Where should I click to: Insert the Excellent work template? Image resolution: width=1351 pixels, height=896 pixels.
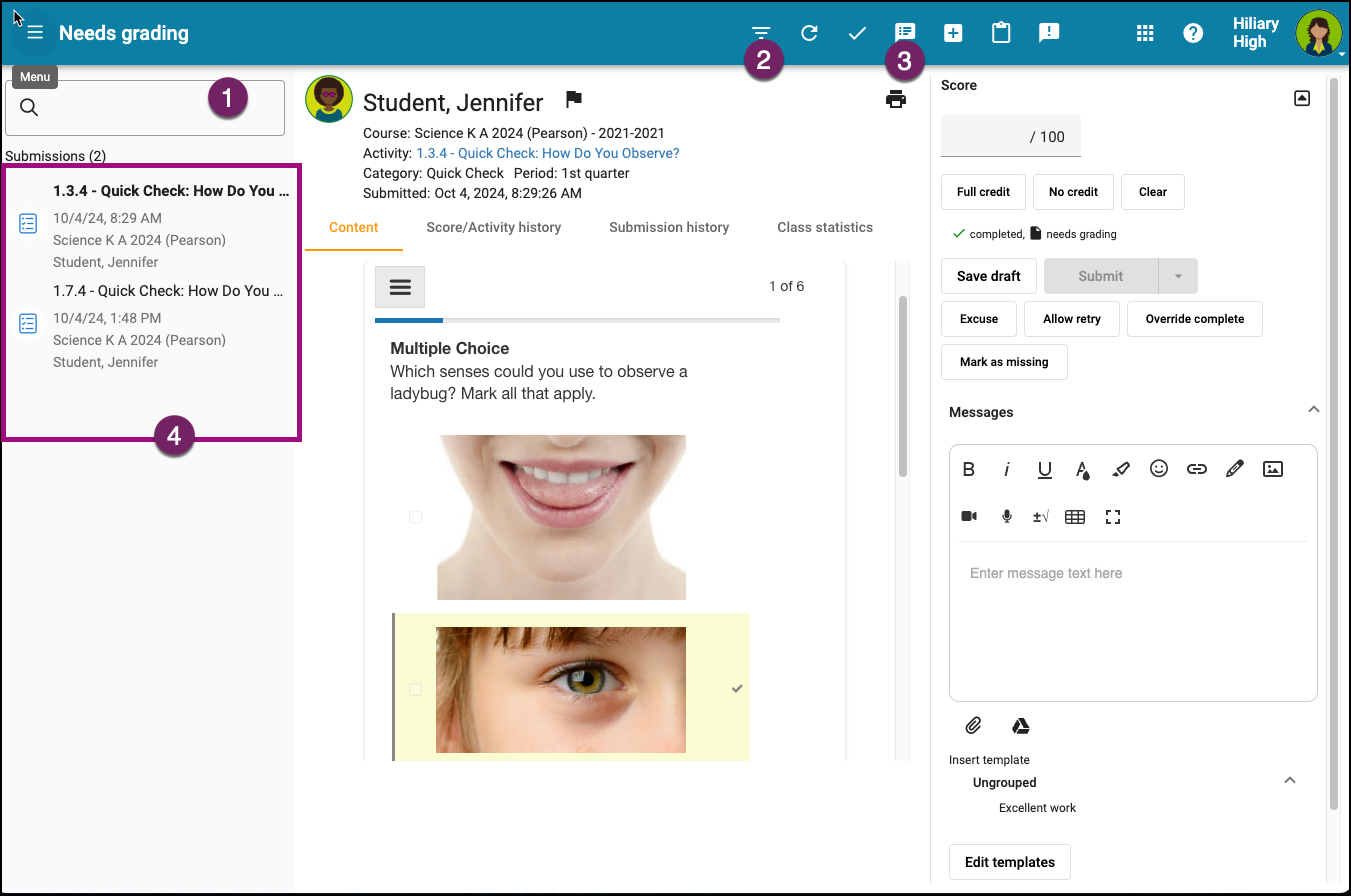(x=1037, y=808)
